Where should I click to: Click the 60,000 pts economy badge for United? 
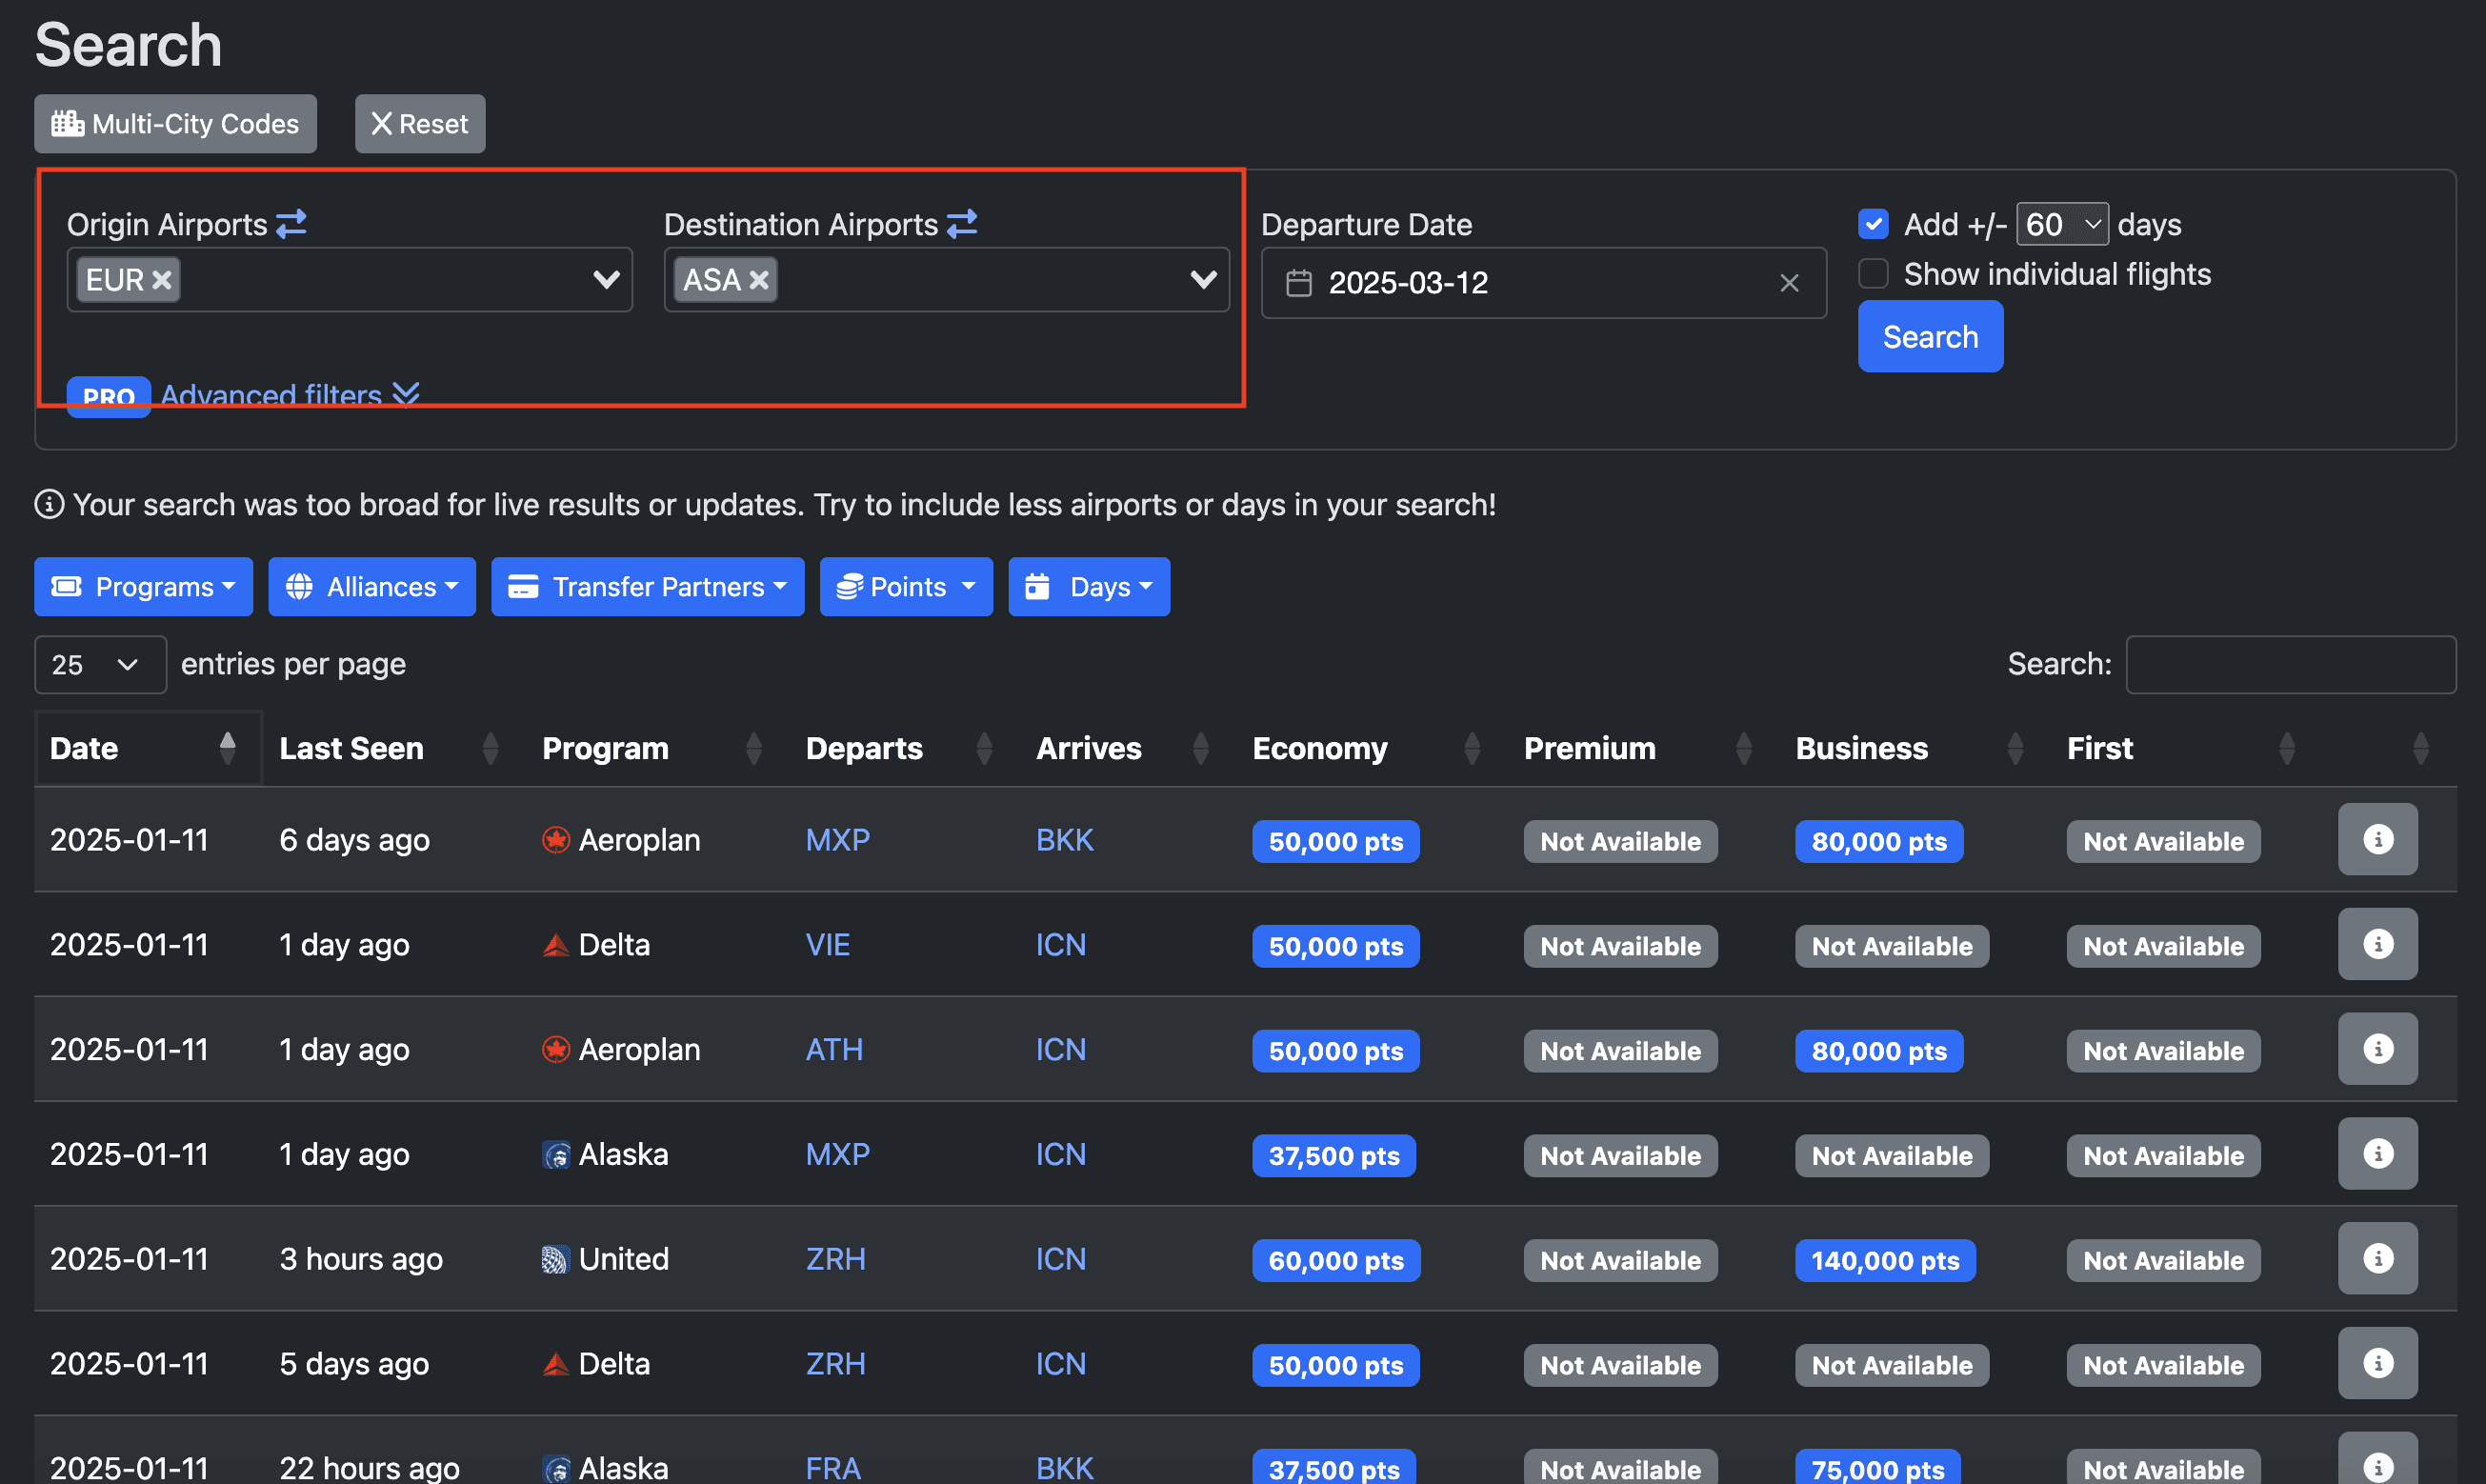click(1335, 1261)
